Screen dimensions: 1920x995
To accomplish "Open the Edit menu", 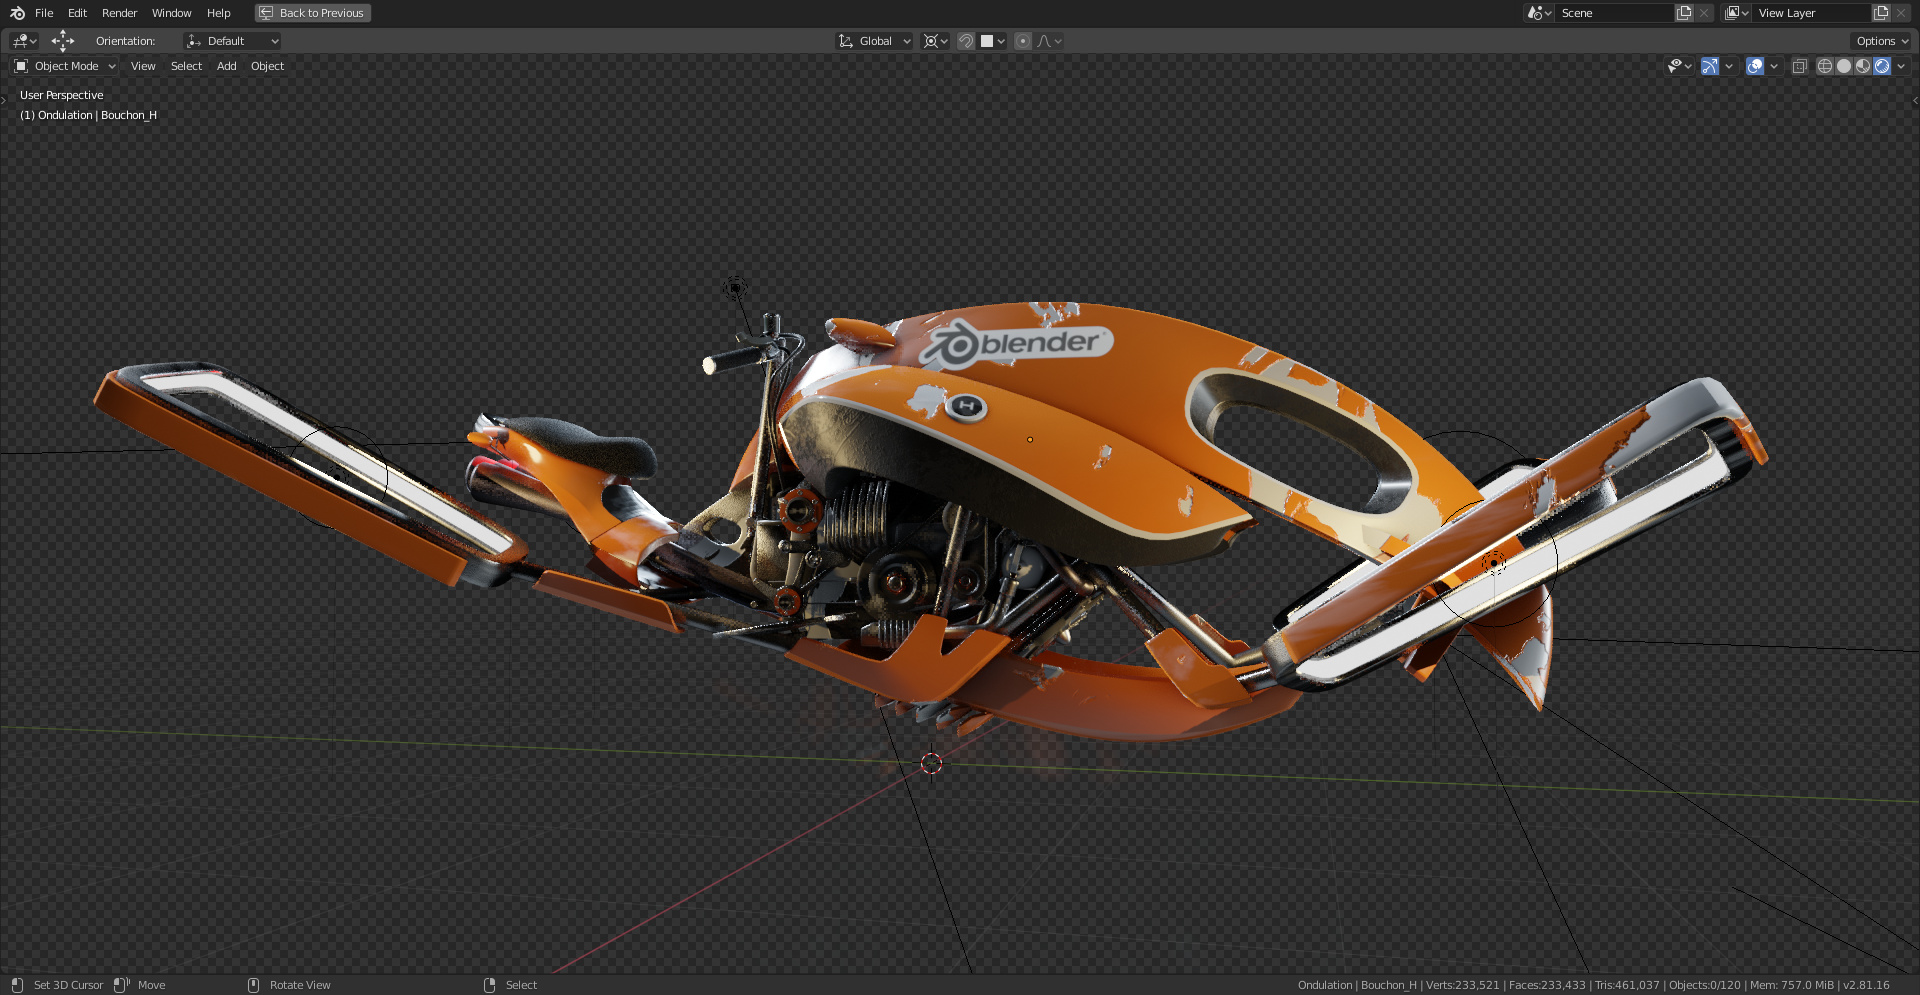I will [78, 13].
